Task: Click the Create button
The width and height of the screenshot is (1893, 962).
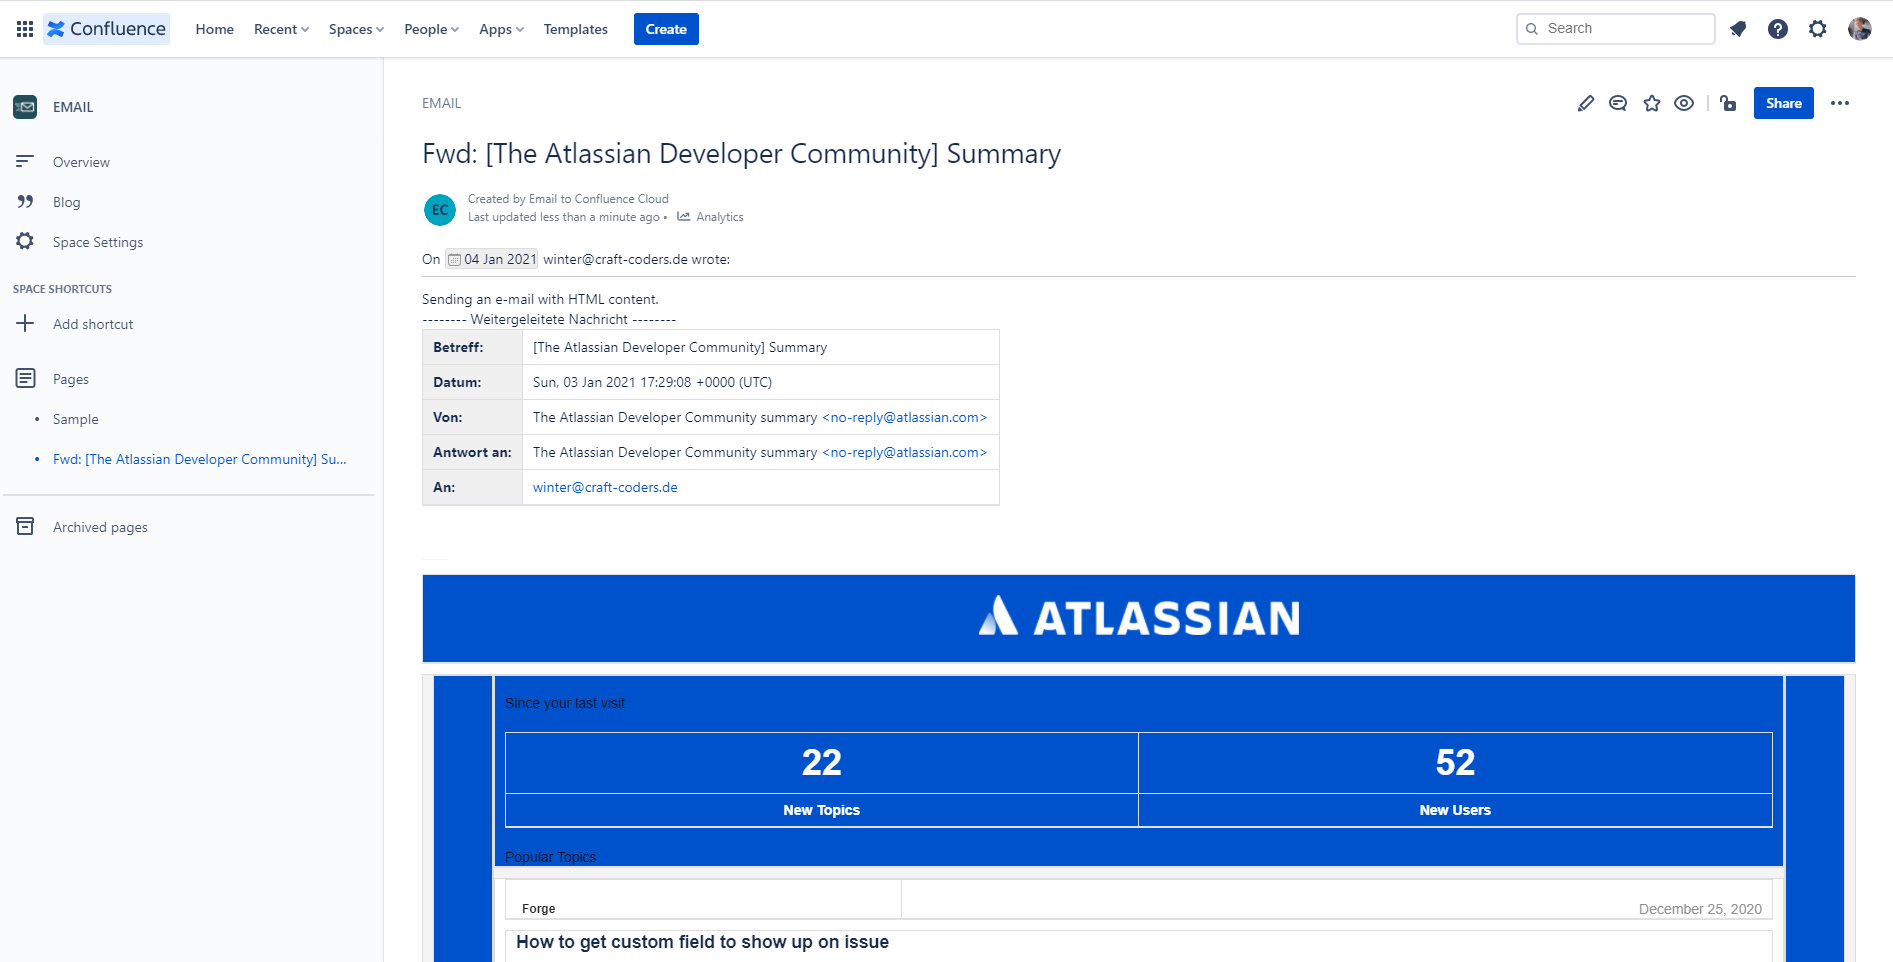Action: click(x=666, y=29)
